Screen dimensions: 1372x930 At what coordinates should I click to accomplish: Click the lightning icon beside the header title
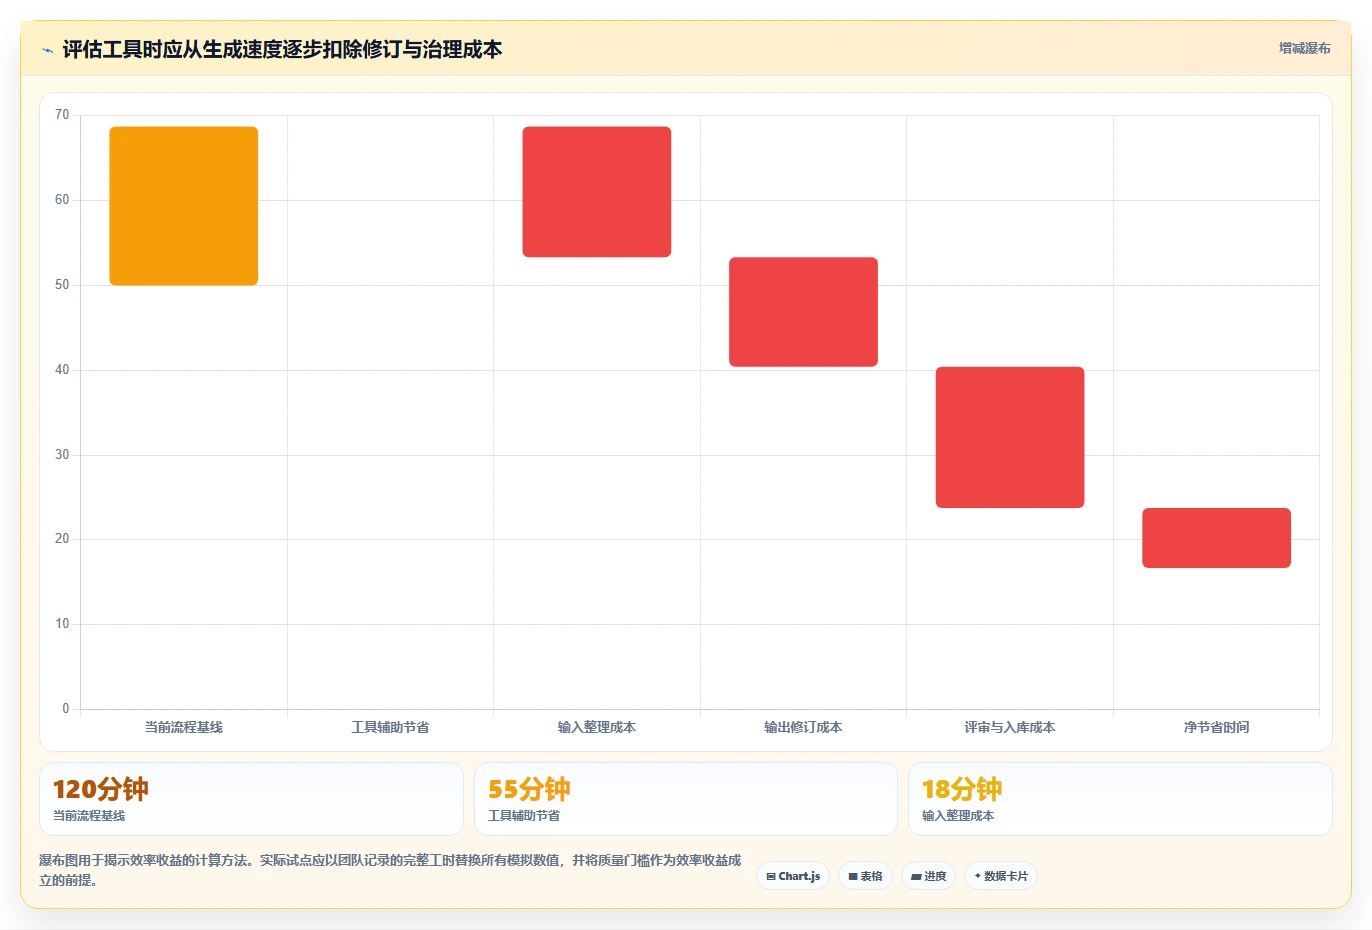47,50
